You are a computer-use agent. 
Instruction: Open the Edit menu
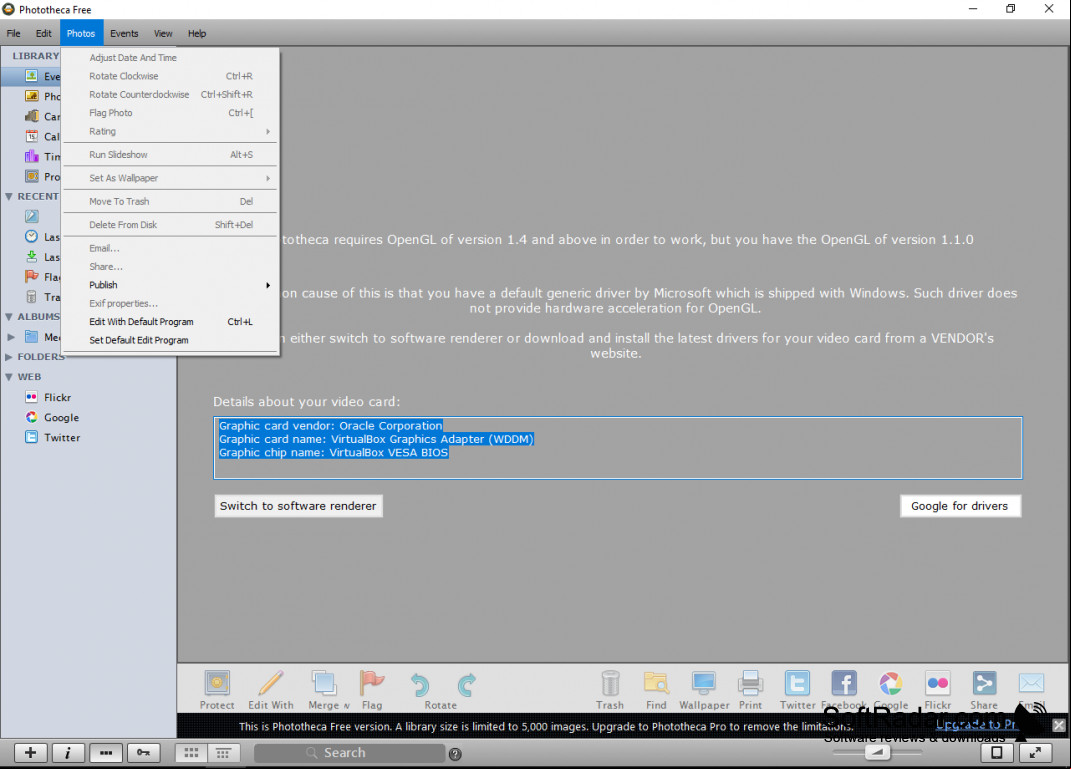[x=44, y=33]
